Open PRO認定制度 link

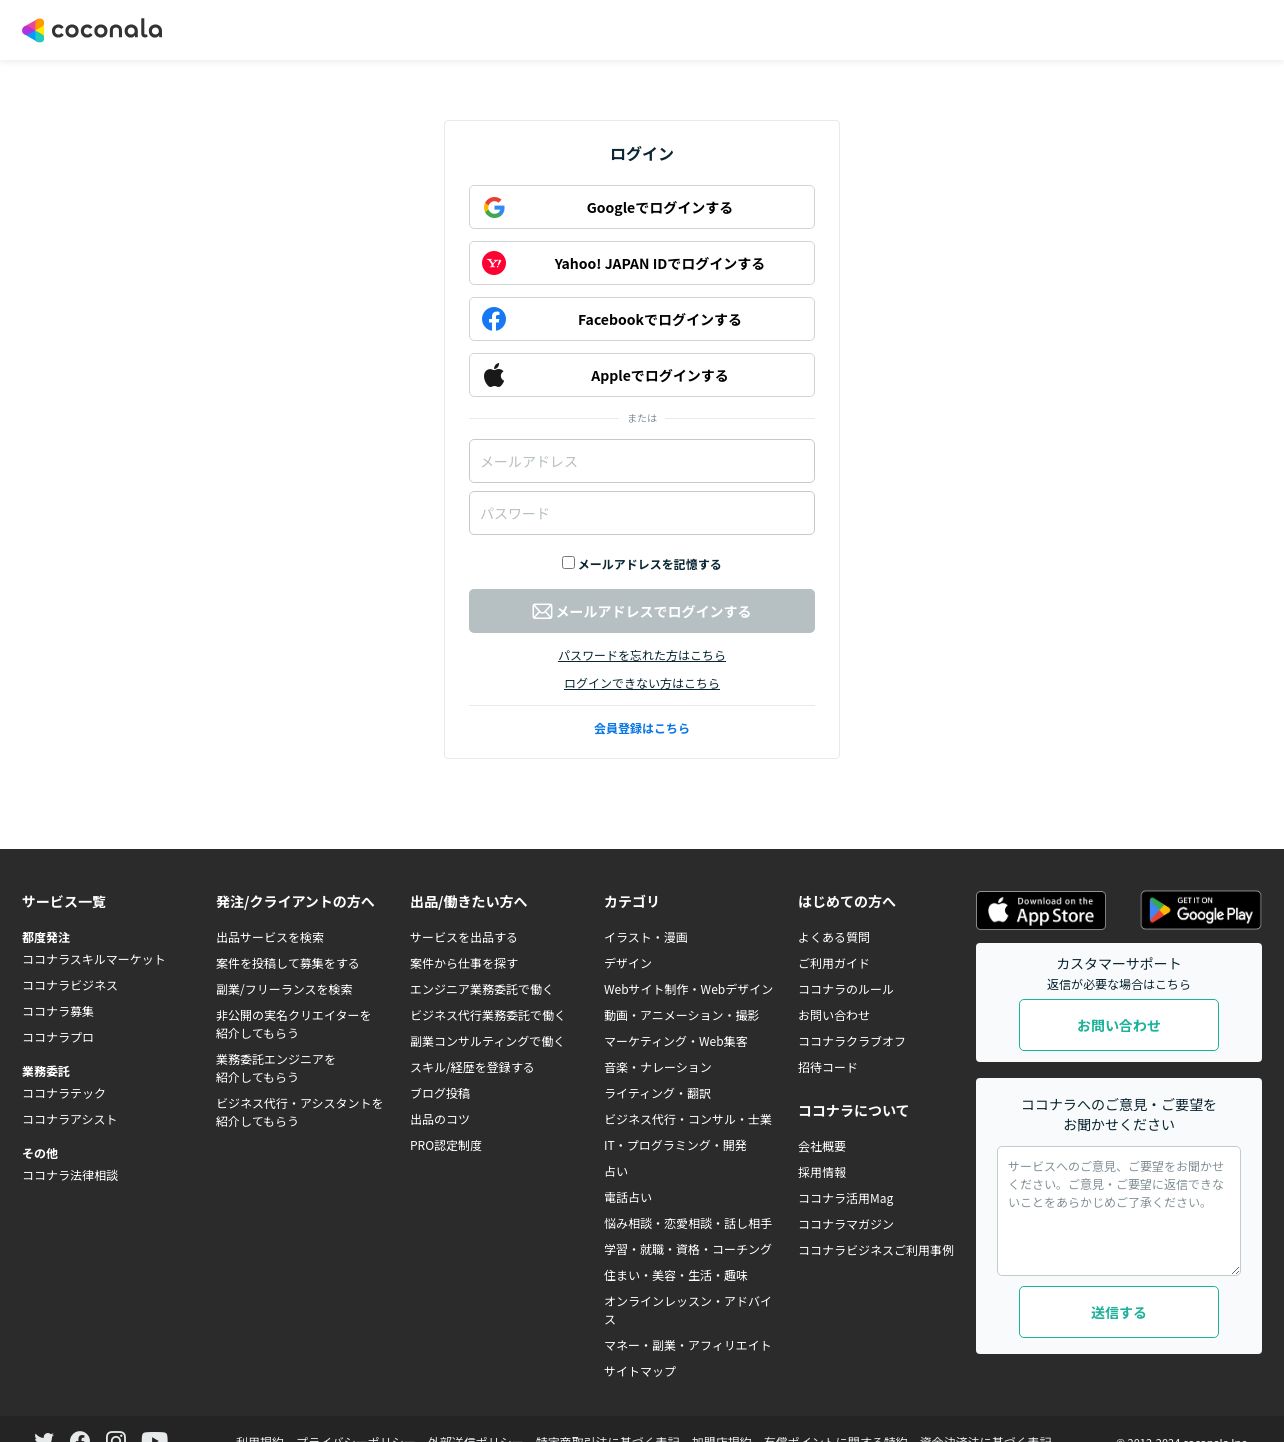coord(446,1146)
